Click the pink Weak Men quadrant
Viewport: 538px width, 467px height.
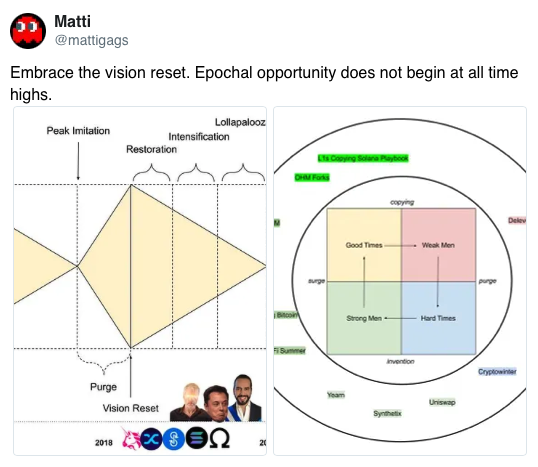(x=438, y=245)
